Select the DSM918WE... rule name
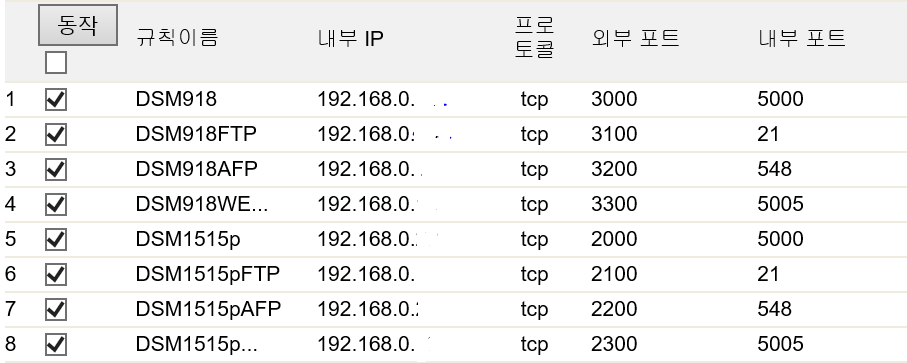This screenshot has height=363, width=907. [202, 204]
